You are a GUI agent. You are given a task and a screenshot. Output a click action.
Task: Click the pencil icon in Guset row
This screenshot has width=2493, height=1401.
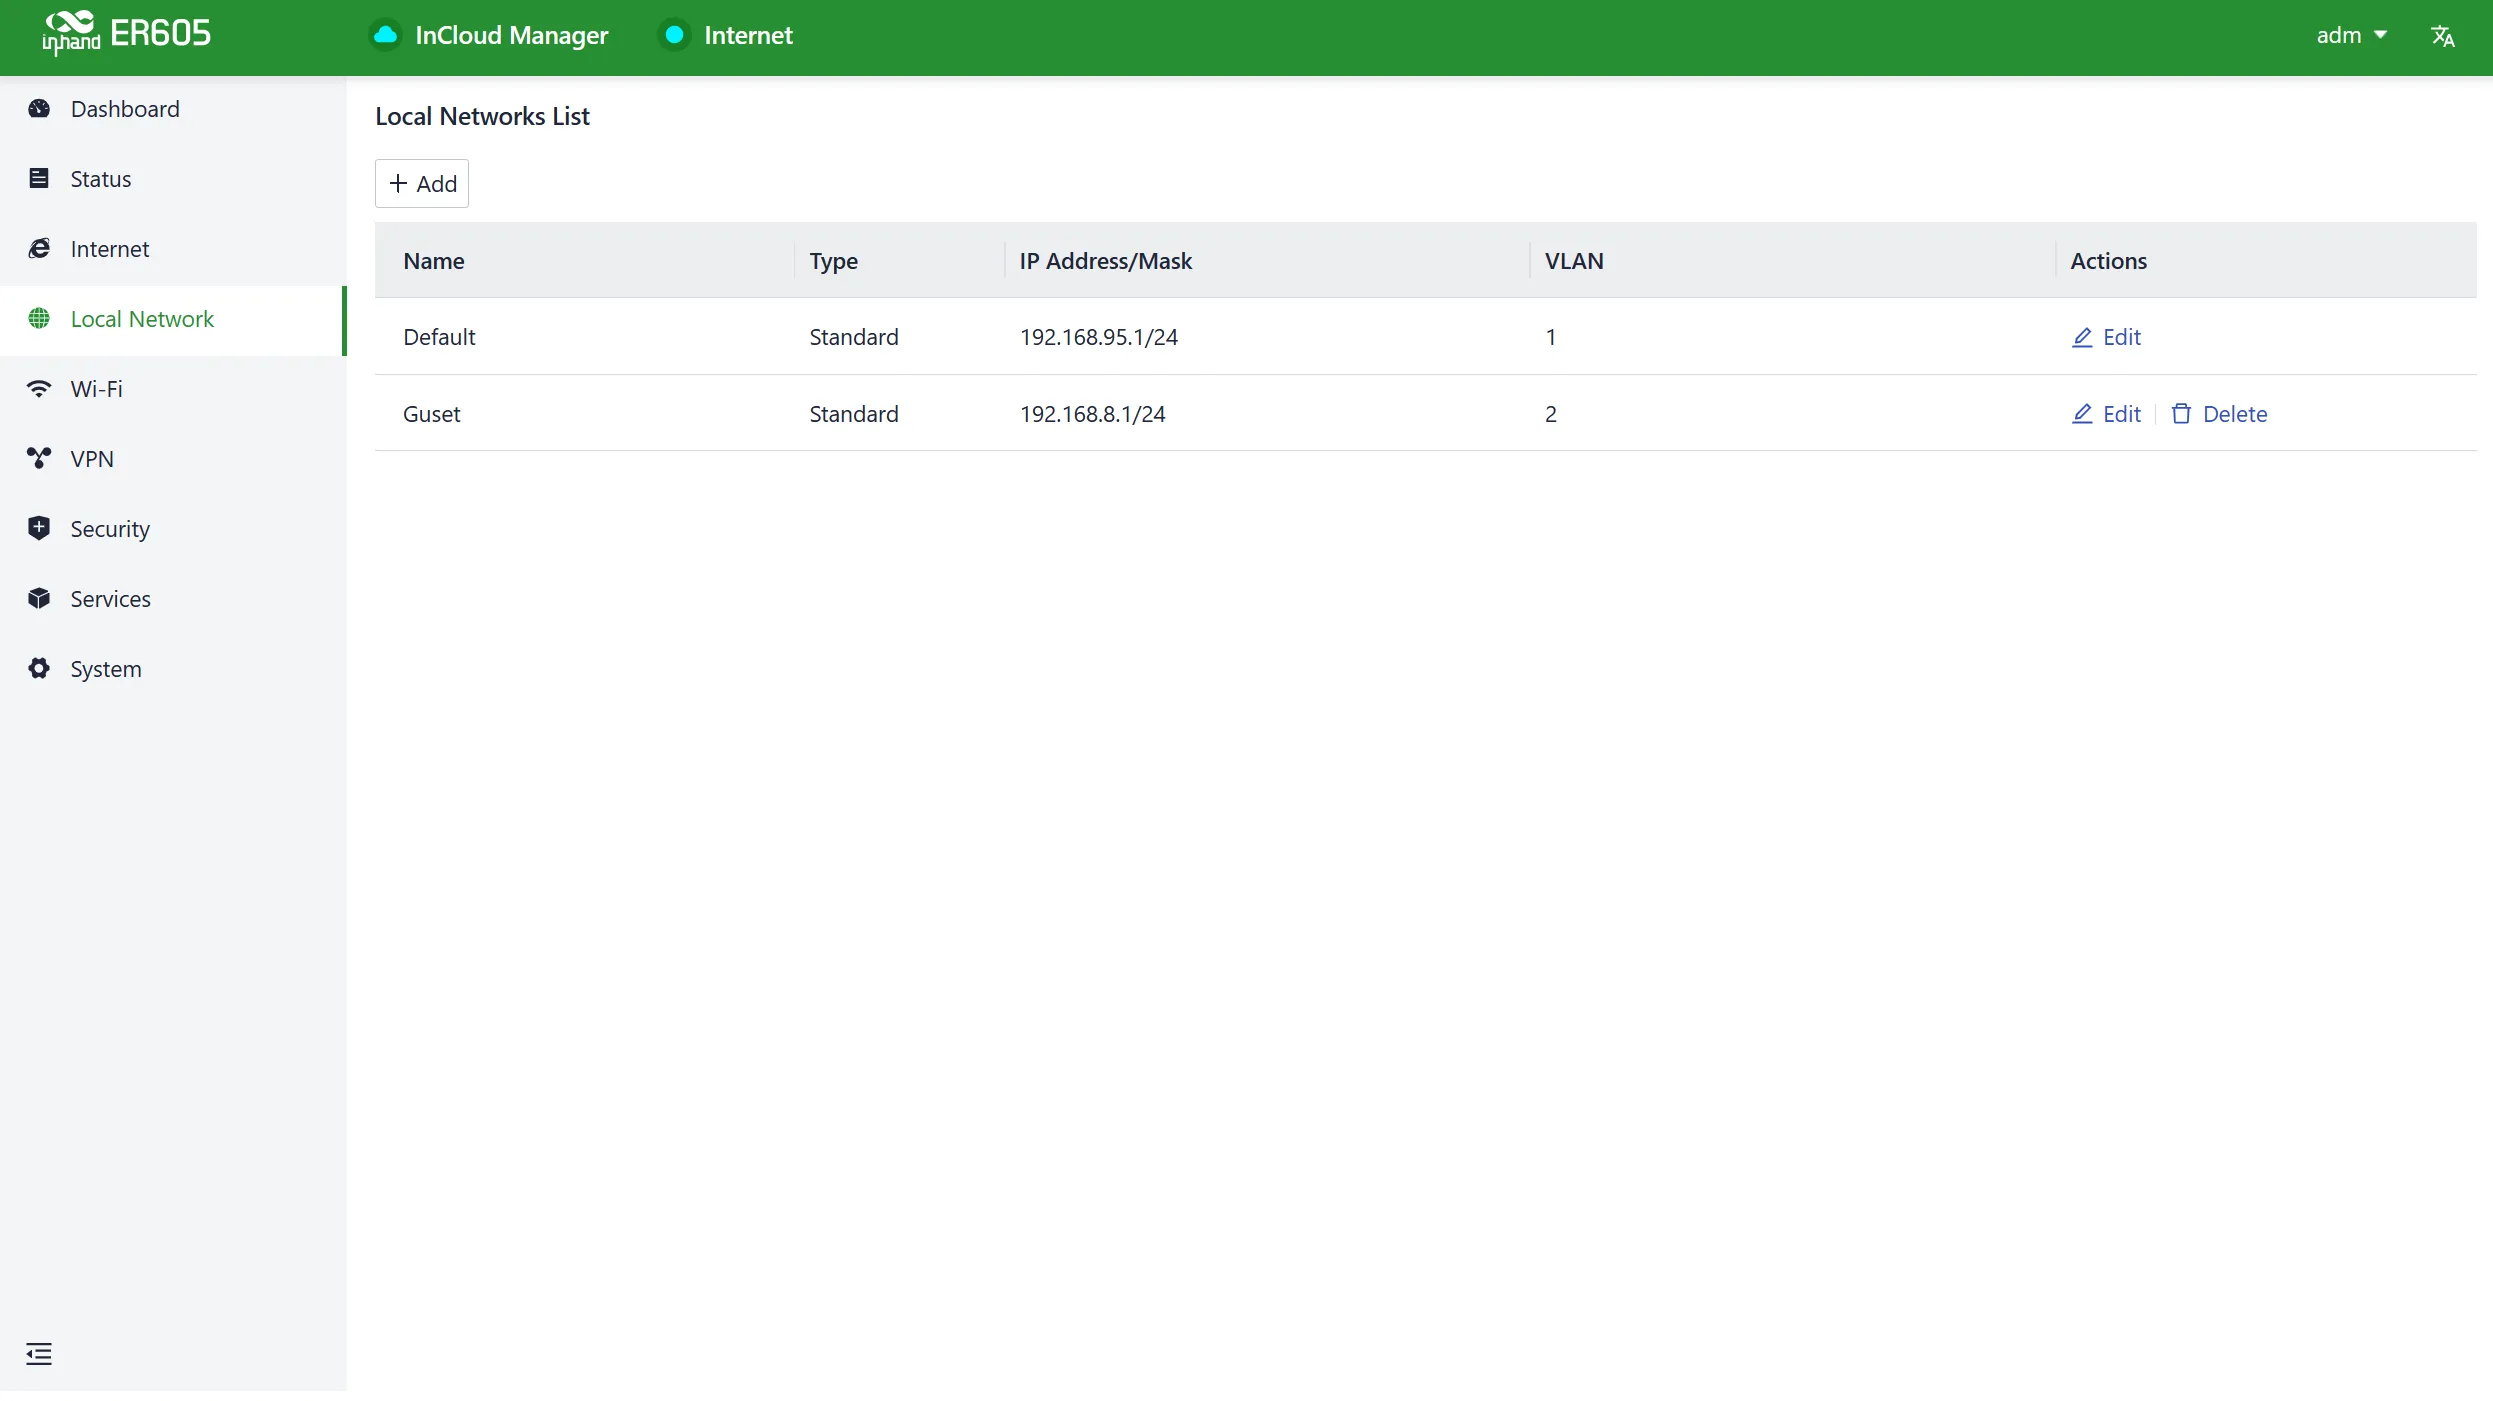click(x=2082, y=414)
